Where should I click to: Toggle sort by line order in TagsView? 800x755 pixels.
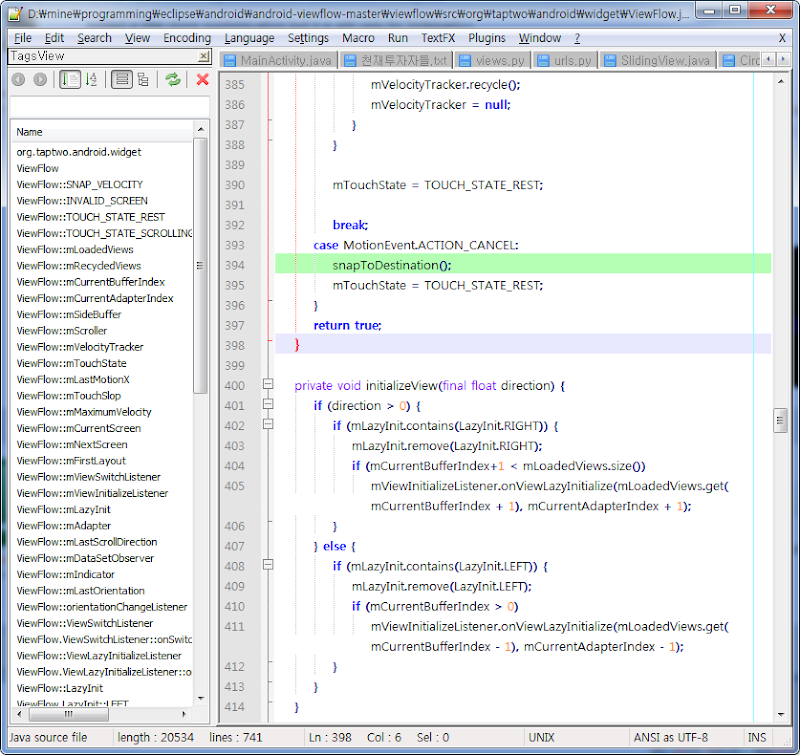(69, 80)
